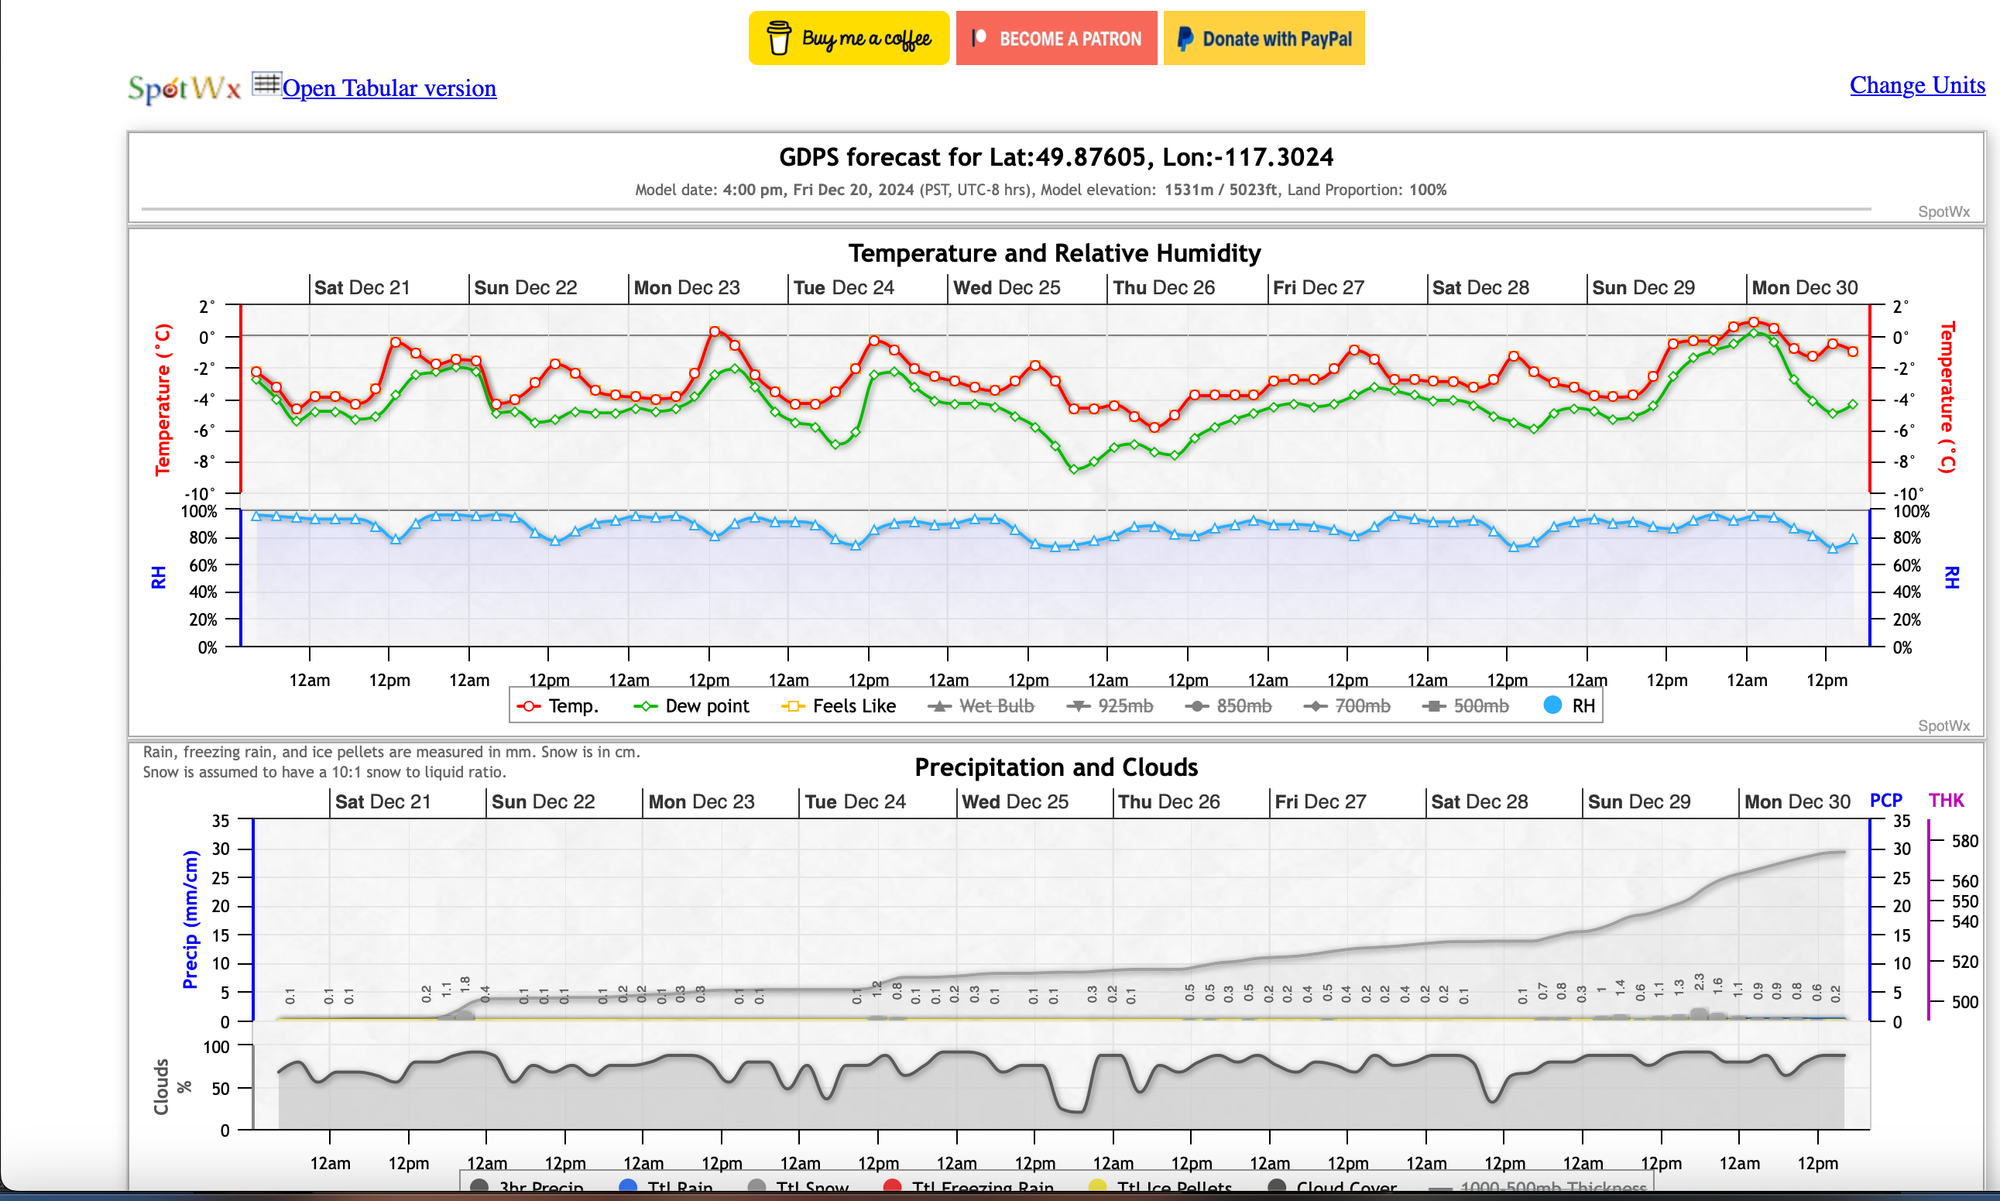The image size is (2000, 1201).
Task: Toggle the Feels Like series in legend
Action: [853, 706]
